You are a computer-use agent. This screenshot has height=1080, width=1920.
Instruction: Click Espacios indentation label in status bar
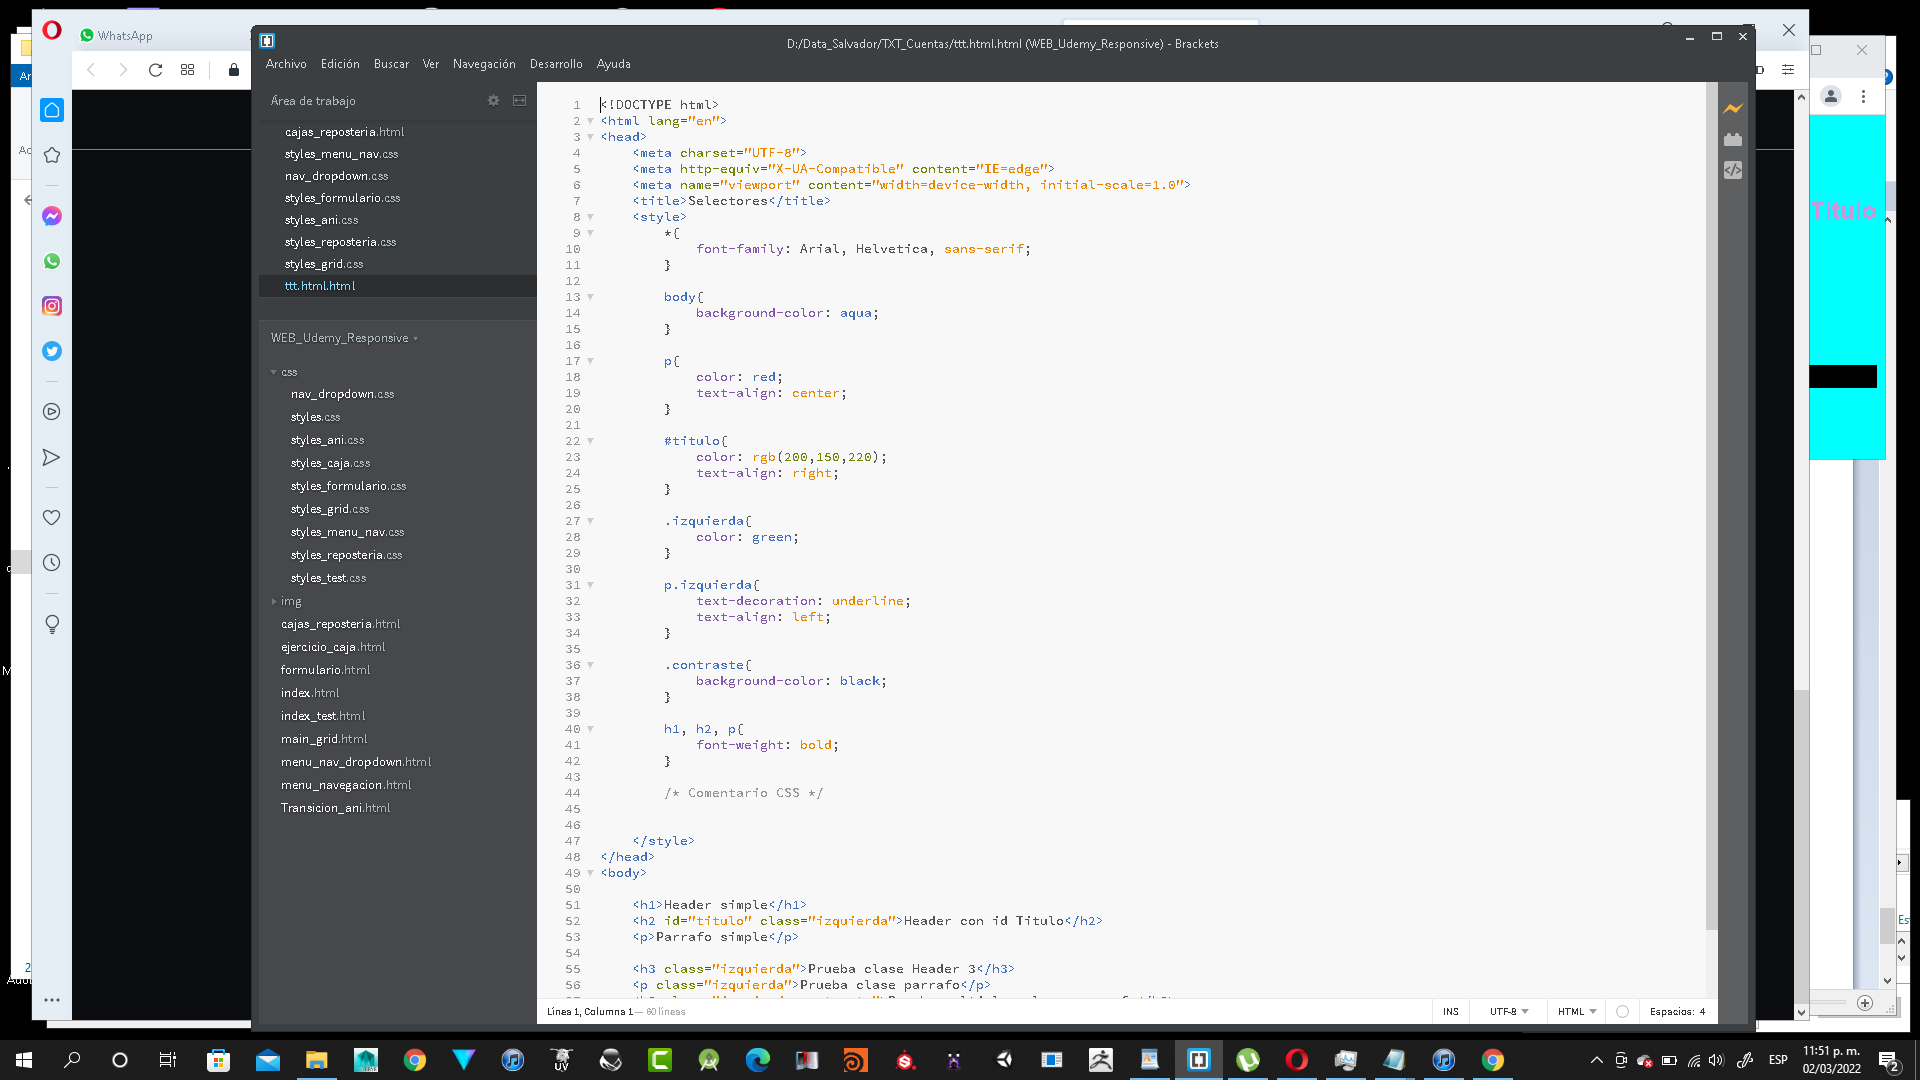coord(1672,1012)
